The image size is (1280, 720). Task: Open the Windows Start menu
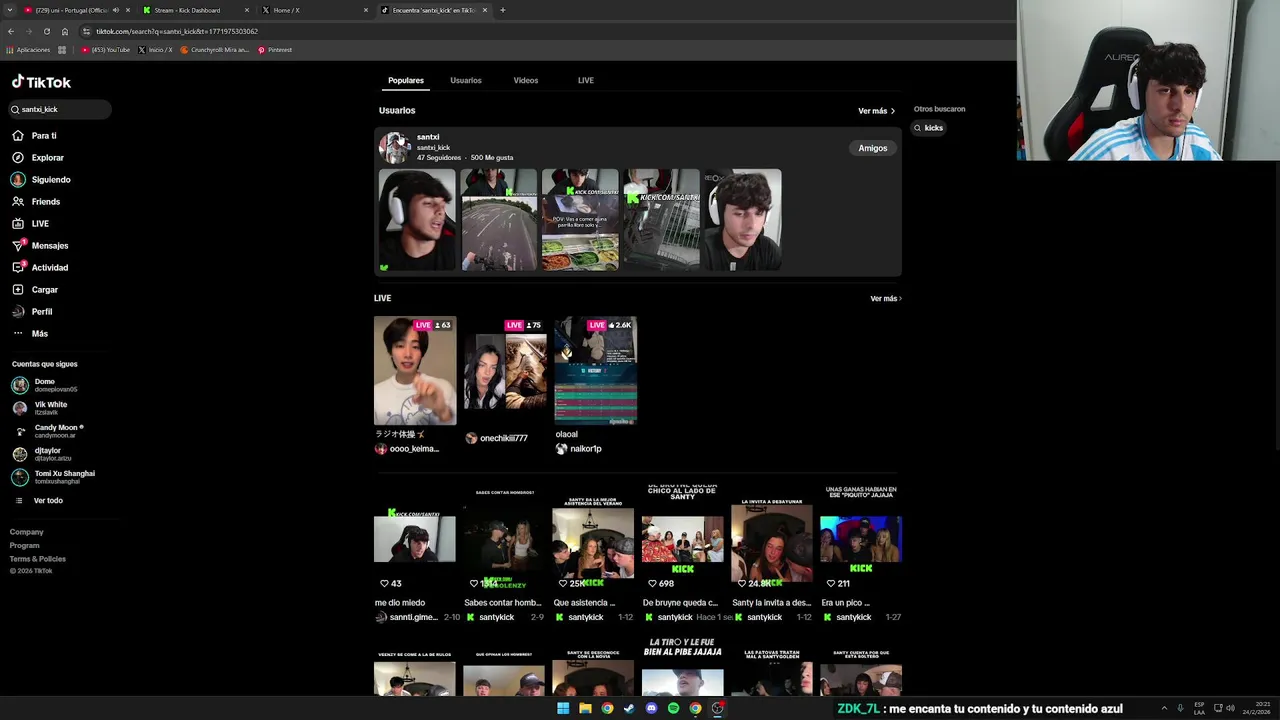pyautogui.click(x=563, y=708)
